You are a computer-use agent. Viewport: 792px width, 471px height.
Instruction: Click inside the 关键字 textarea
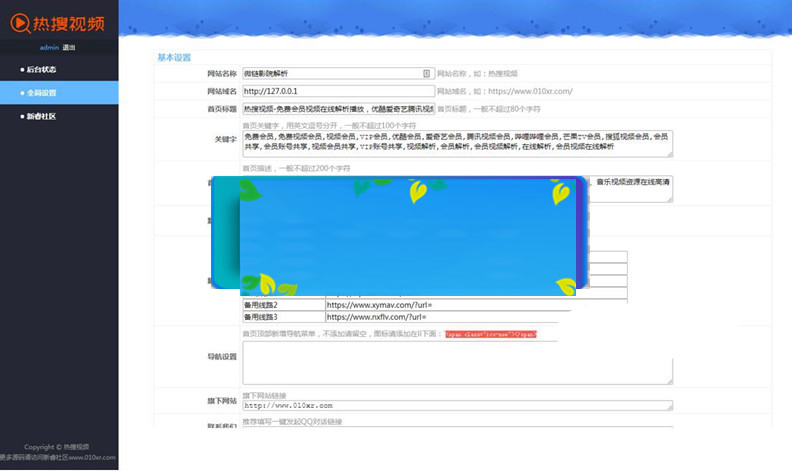click(x=457, y=143)
